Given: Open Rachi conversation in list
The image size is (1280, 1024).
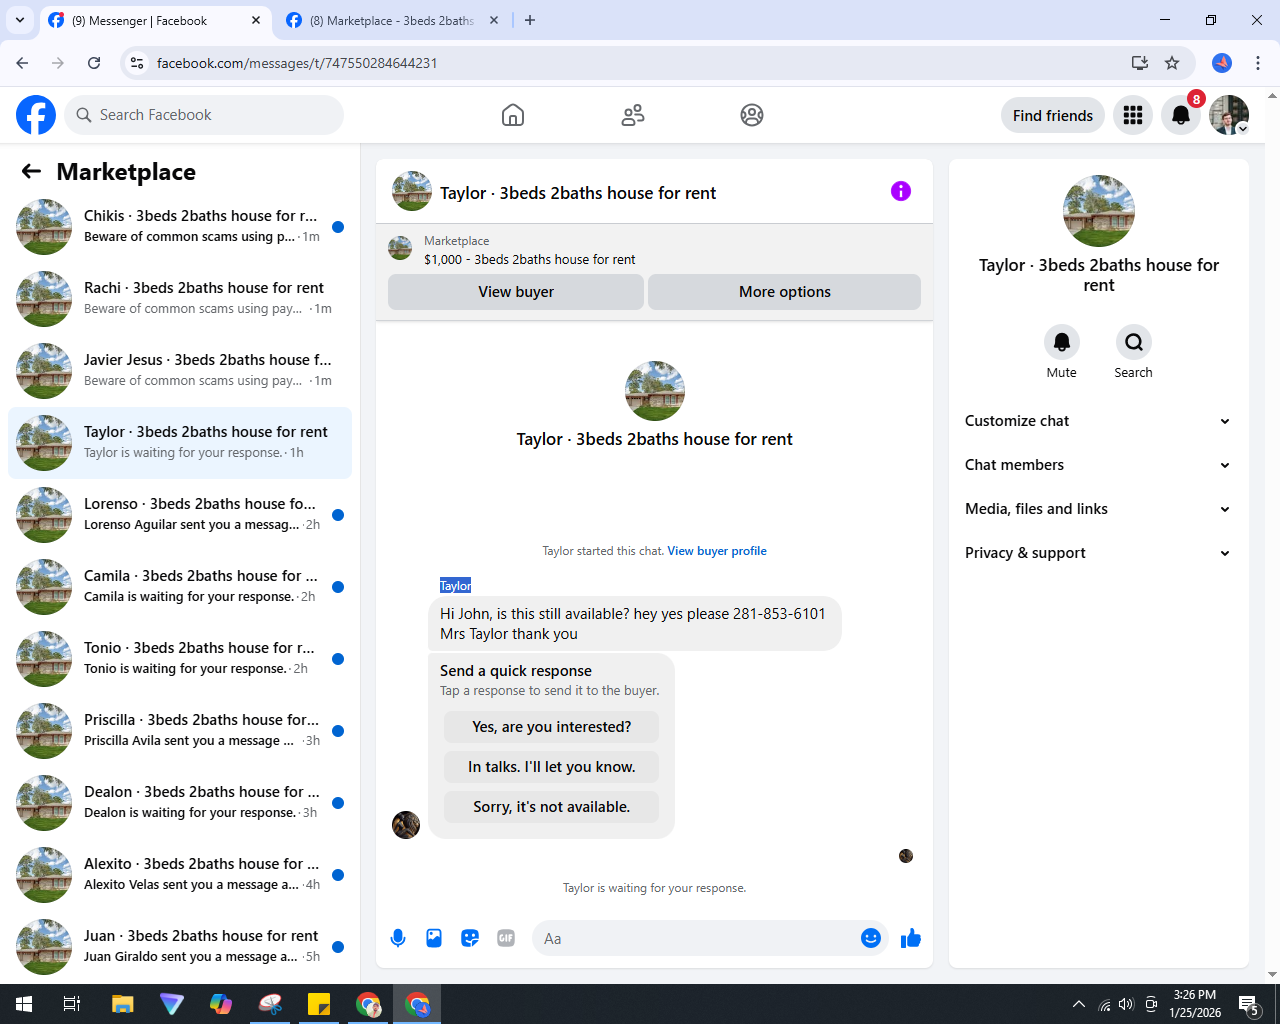Looking at the screenshot, I should tap(180, 299).
